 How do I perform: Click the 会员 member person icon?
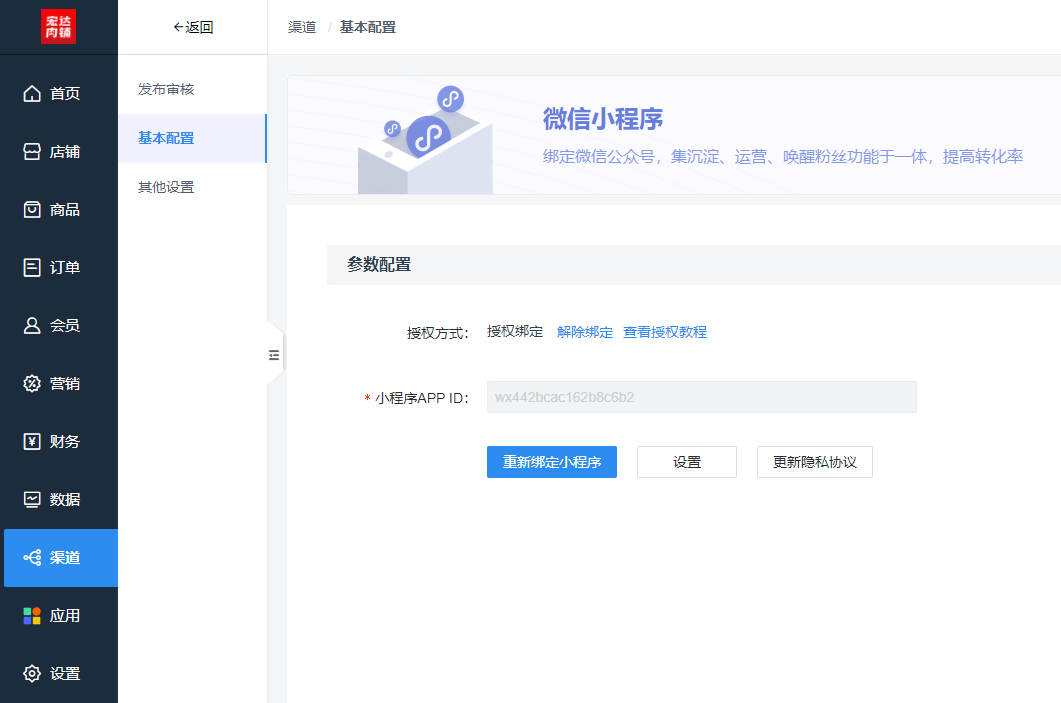(32, 325)
